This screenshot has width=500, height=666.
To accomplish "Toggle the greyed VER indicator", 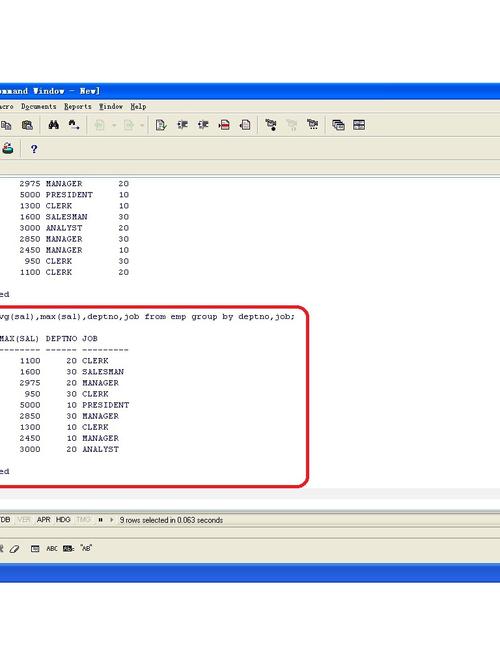I will click(x=24, y=520).
